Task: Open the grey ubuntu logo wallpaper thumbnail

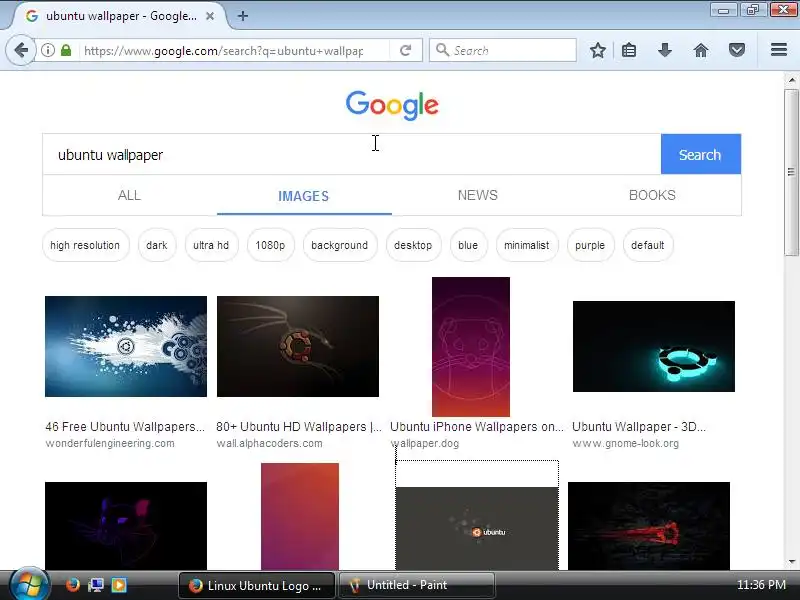Action: (477, 528)
